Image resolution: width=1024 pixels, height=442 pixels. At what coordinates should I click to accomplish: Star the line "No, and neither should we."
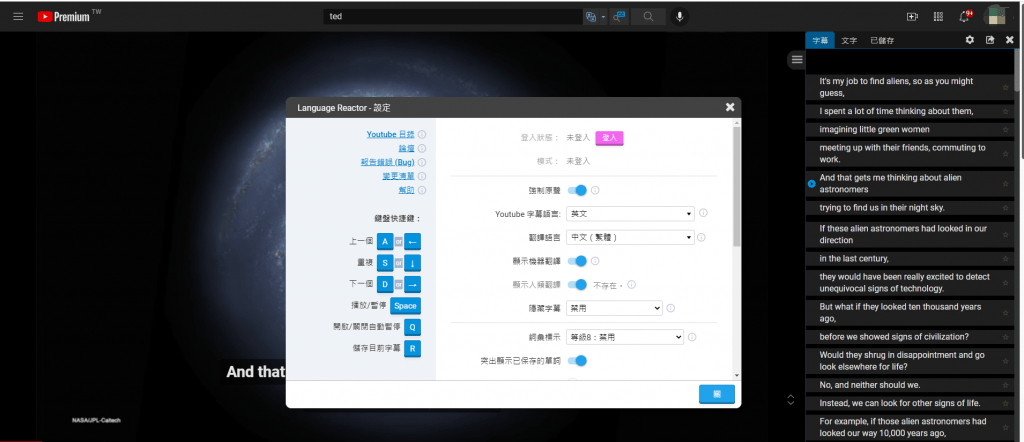click(1005, 385)
